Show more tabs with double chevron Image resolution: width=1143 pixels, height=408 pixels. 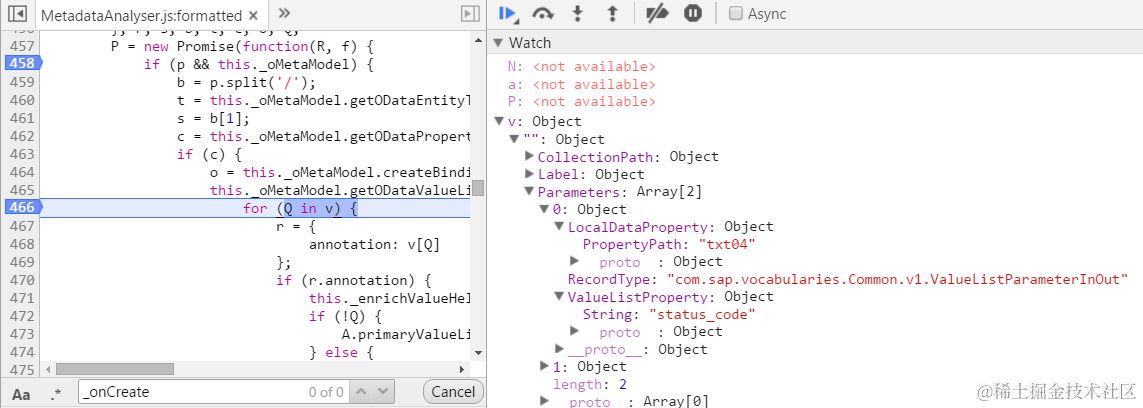(284, 13)
